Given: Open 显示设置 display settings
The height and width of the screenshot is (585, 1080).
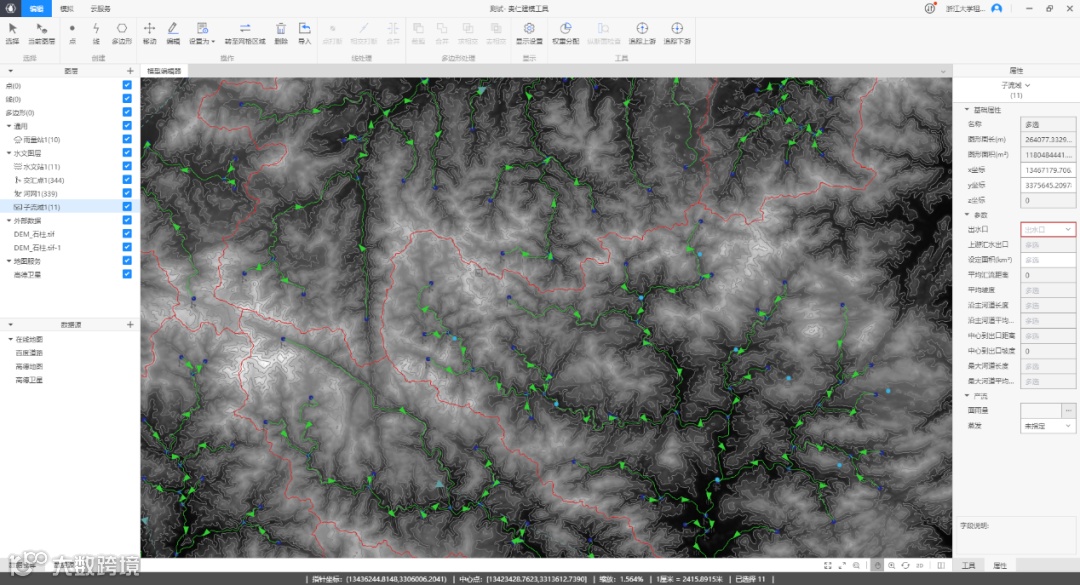Looking at the screenshot, I should tap(529, 32).
